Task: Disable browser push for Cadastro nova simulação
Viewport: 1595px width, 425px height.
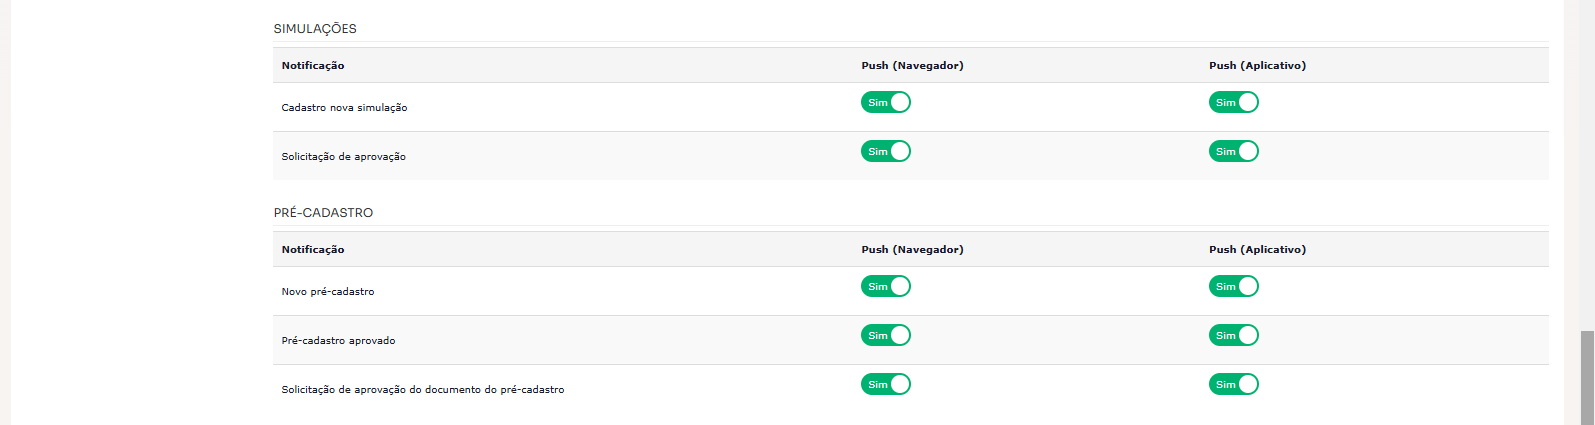Action: click(885, 102)
